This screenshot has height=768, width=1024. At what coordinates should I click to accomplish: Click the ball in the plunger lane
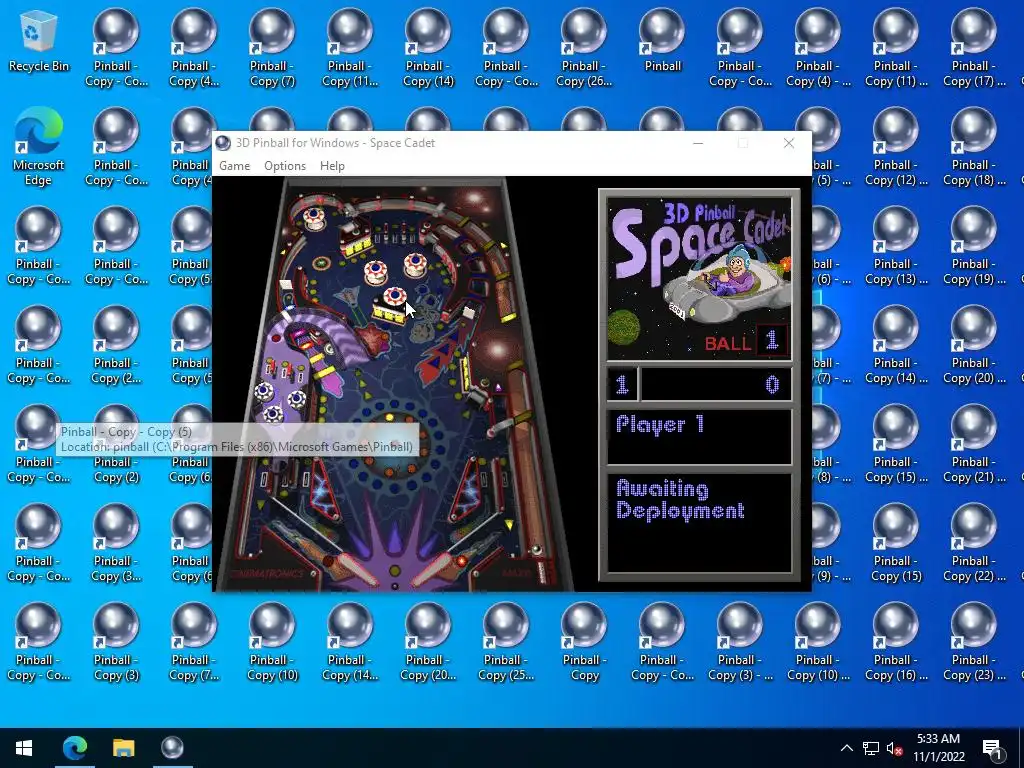537,550
